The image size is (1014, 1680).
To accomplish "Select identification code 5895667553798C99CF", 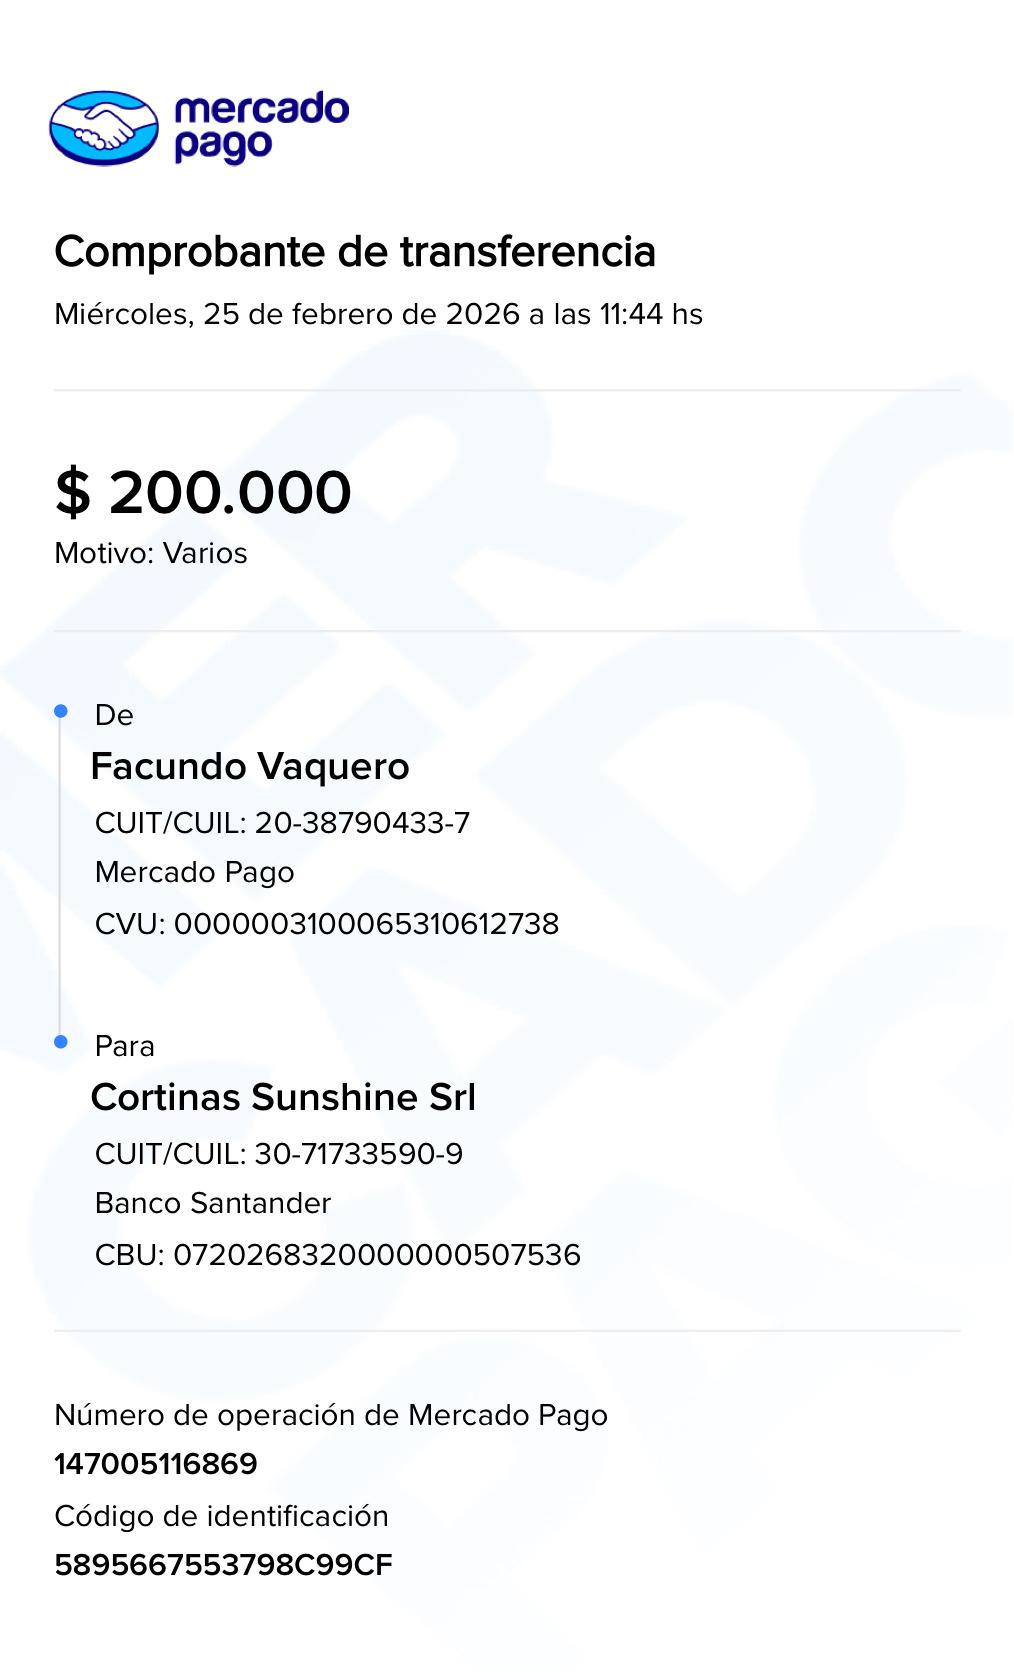I will pyautogui.click(x=223, y=1565).
